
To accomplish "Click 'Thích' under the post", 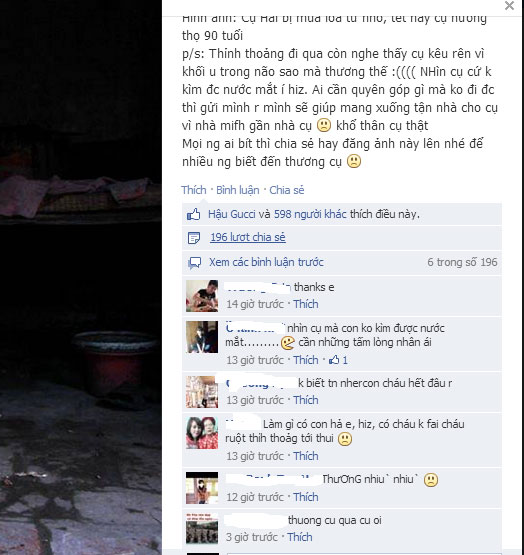I will coord(194,190).
